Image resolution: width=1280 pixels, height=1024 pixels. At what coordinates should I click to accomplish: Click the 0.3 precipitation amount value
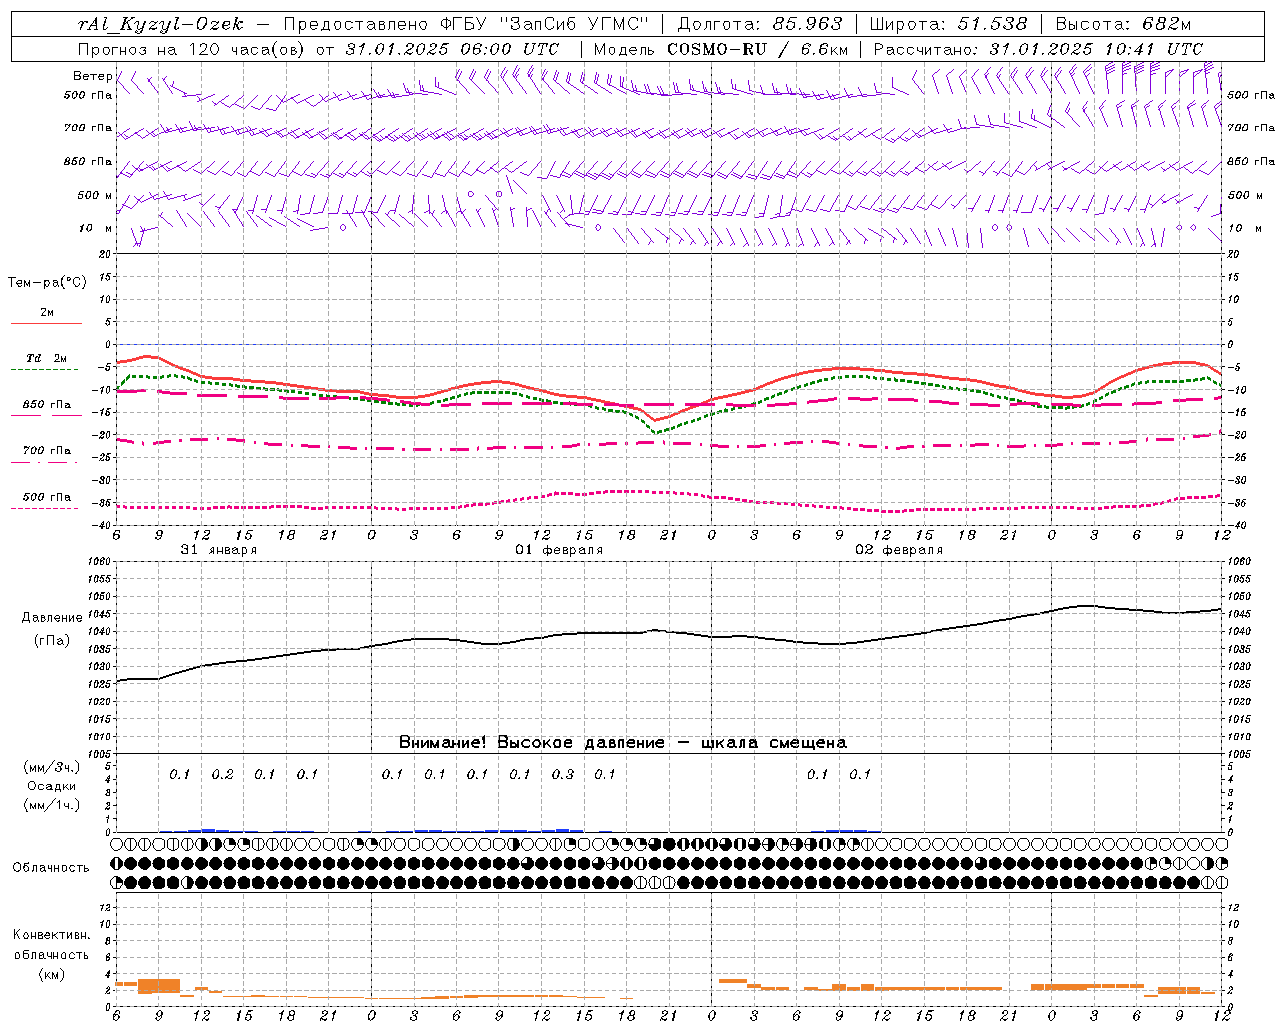tap(563, 774)
